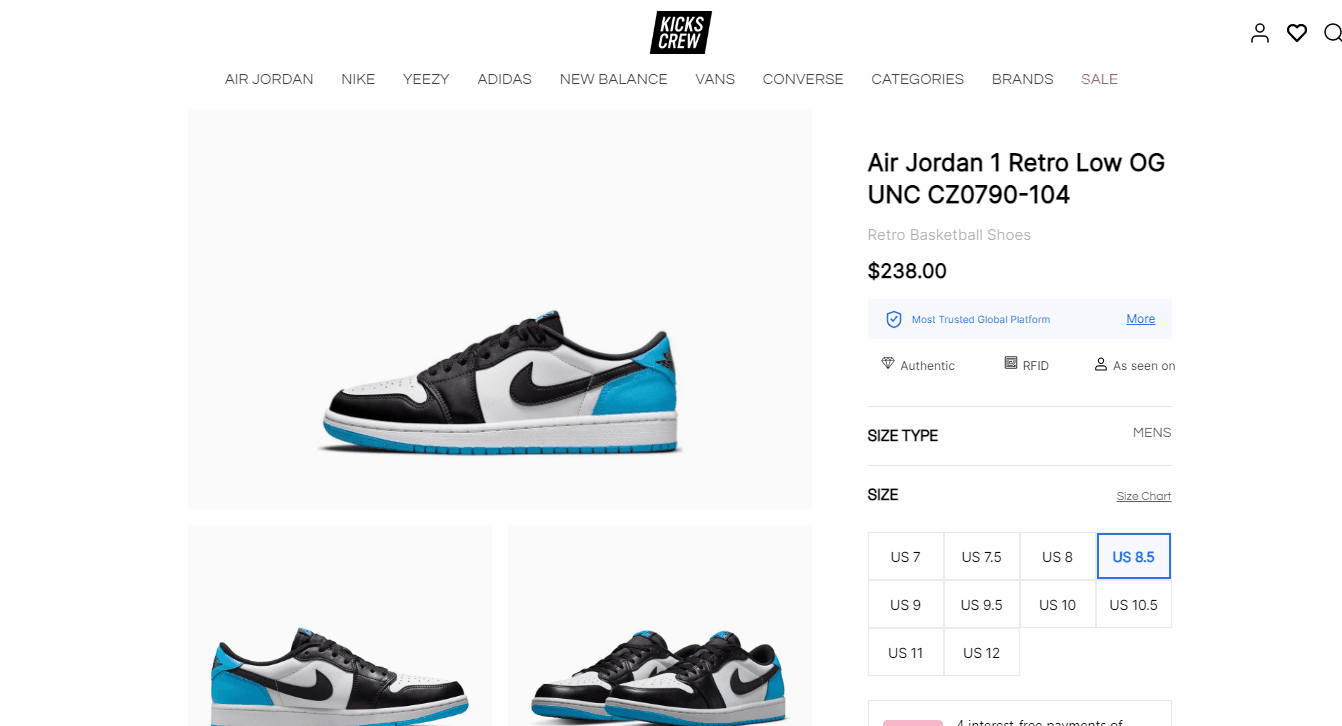Open the BRANDS menu

pyautogui.click(x=1022, y=79)
